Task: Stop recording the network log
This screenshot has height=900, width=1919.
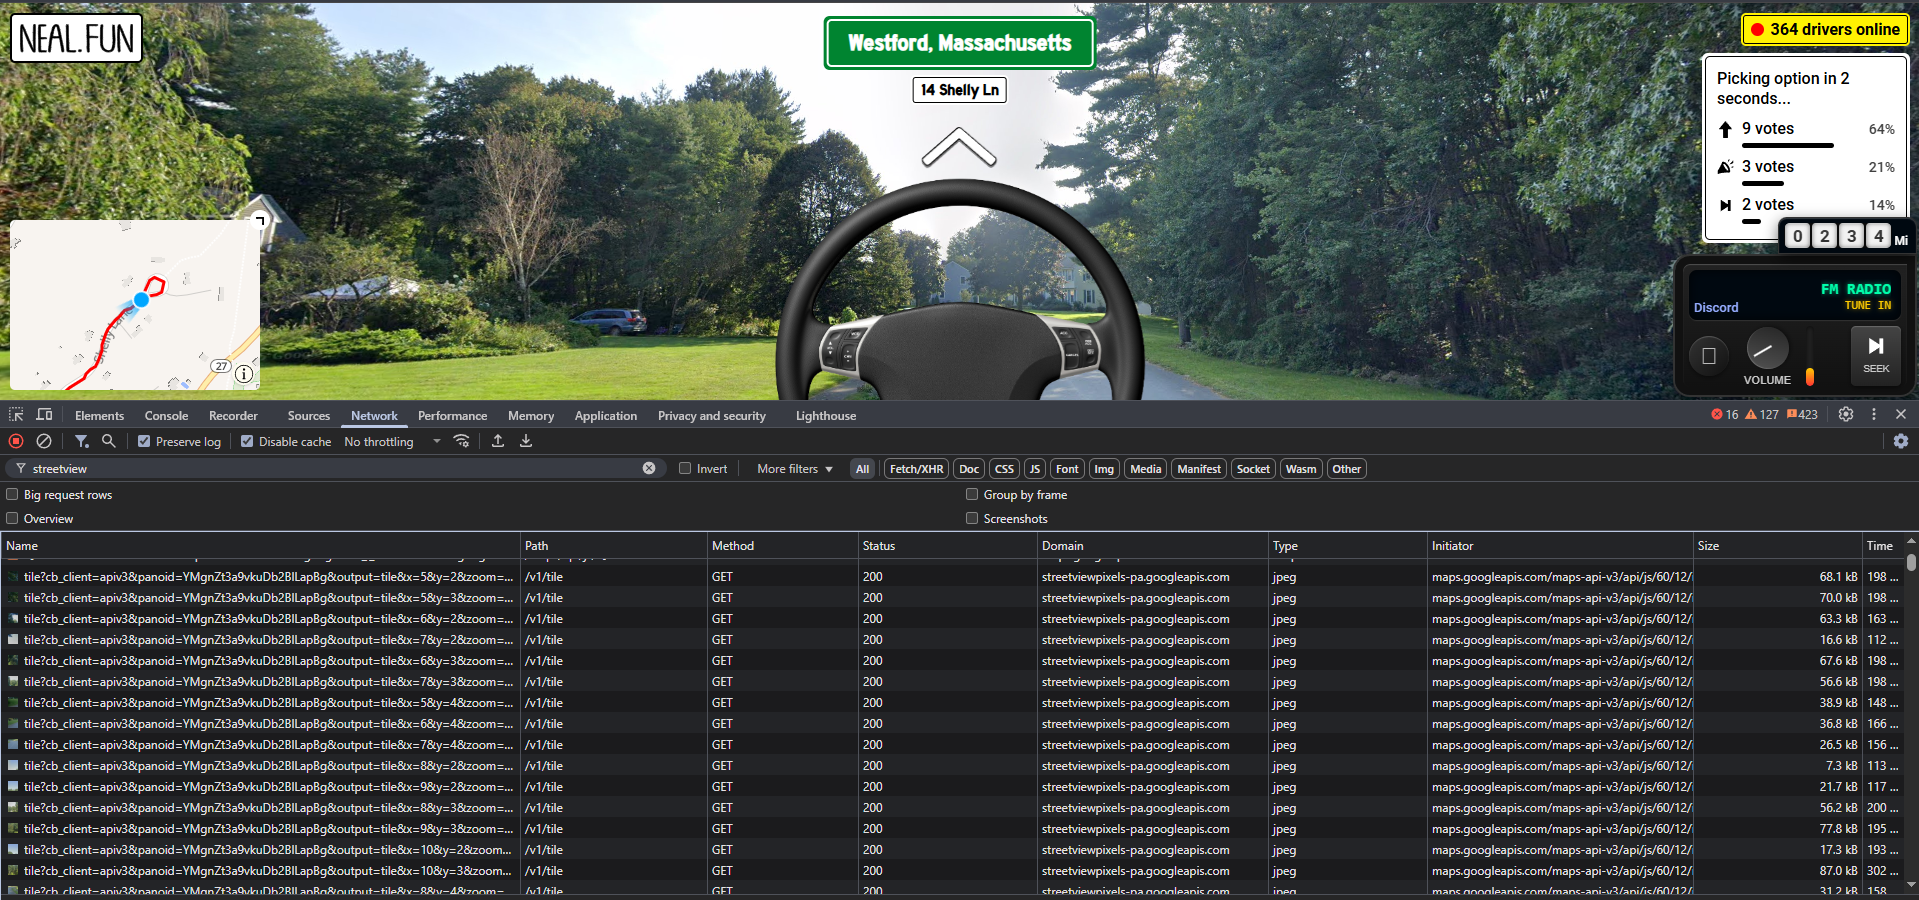Action: [x=16, y=441]
